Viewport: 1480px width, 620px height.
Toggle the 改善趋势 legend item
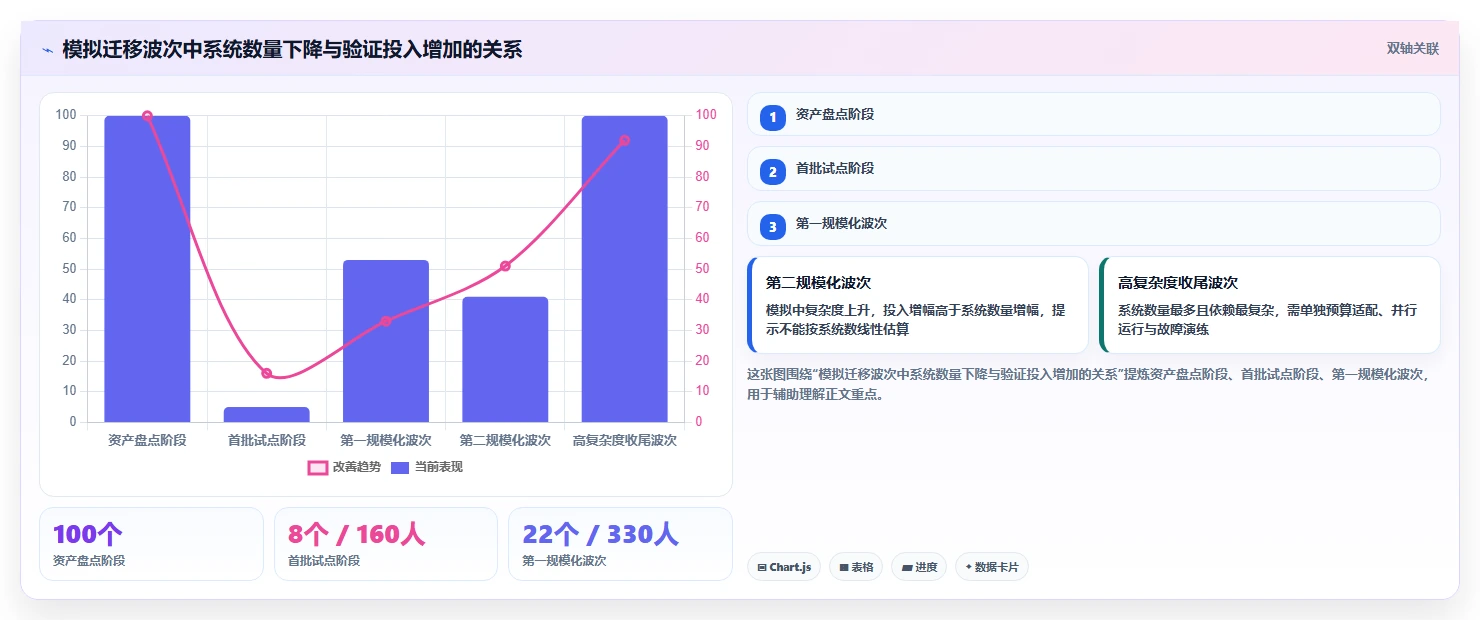(344, 467)
